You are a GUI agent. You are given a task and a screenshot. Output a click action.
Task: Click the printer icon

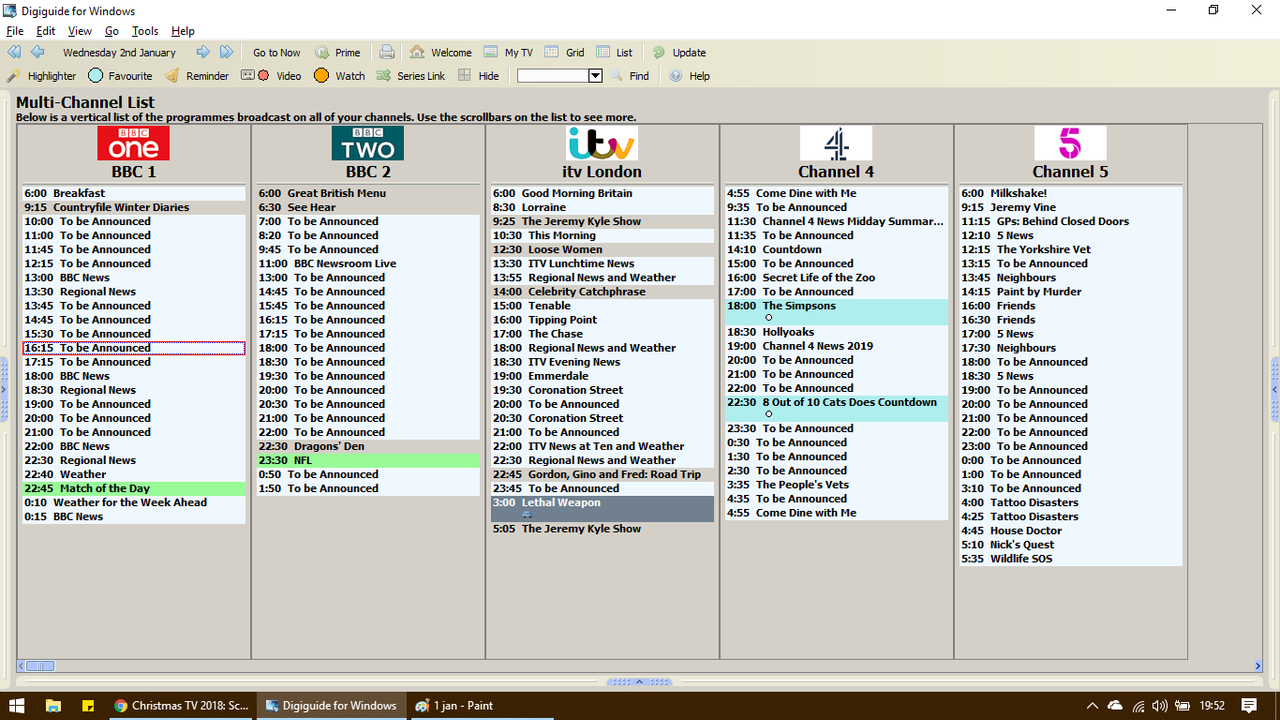387,52
